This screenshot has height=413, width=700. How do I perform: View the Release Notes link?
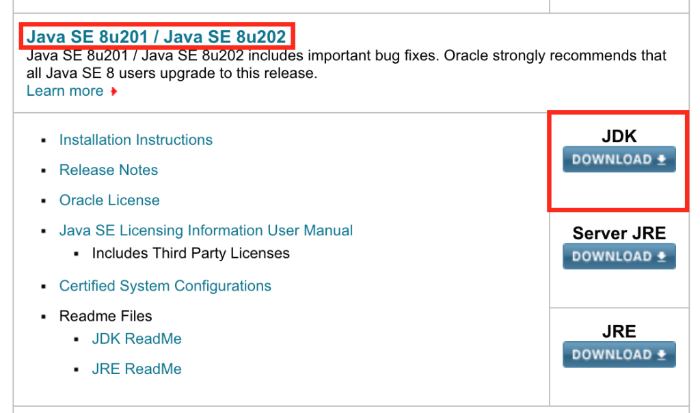108,170
